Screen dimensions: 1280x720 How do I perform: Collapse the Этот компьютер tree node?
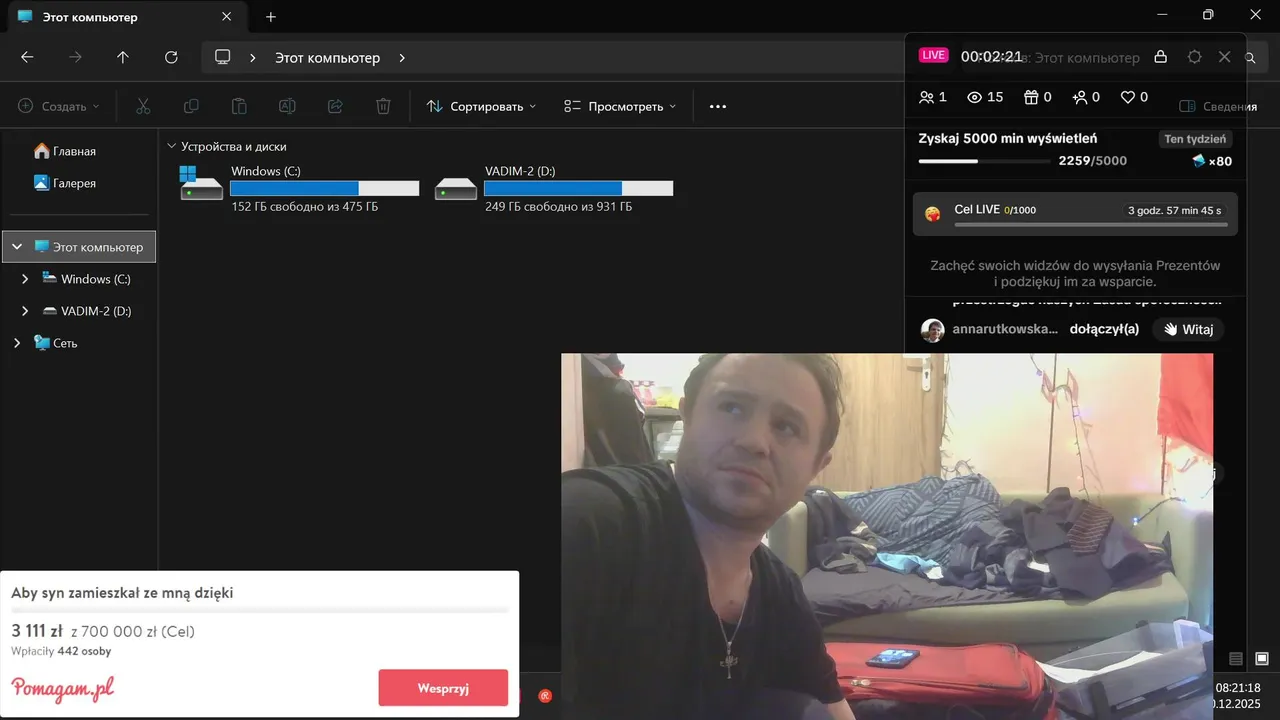(x=17, y=247)
